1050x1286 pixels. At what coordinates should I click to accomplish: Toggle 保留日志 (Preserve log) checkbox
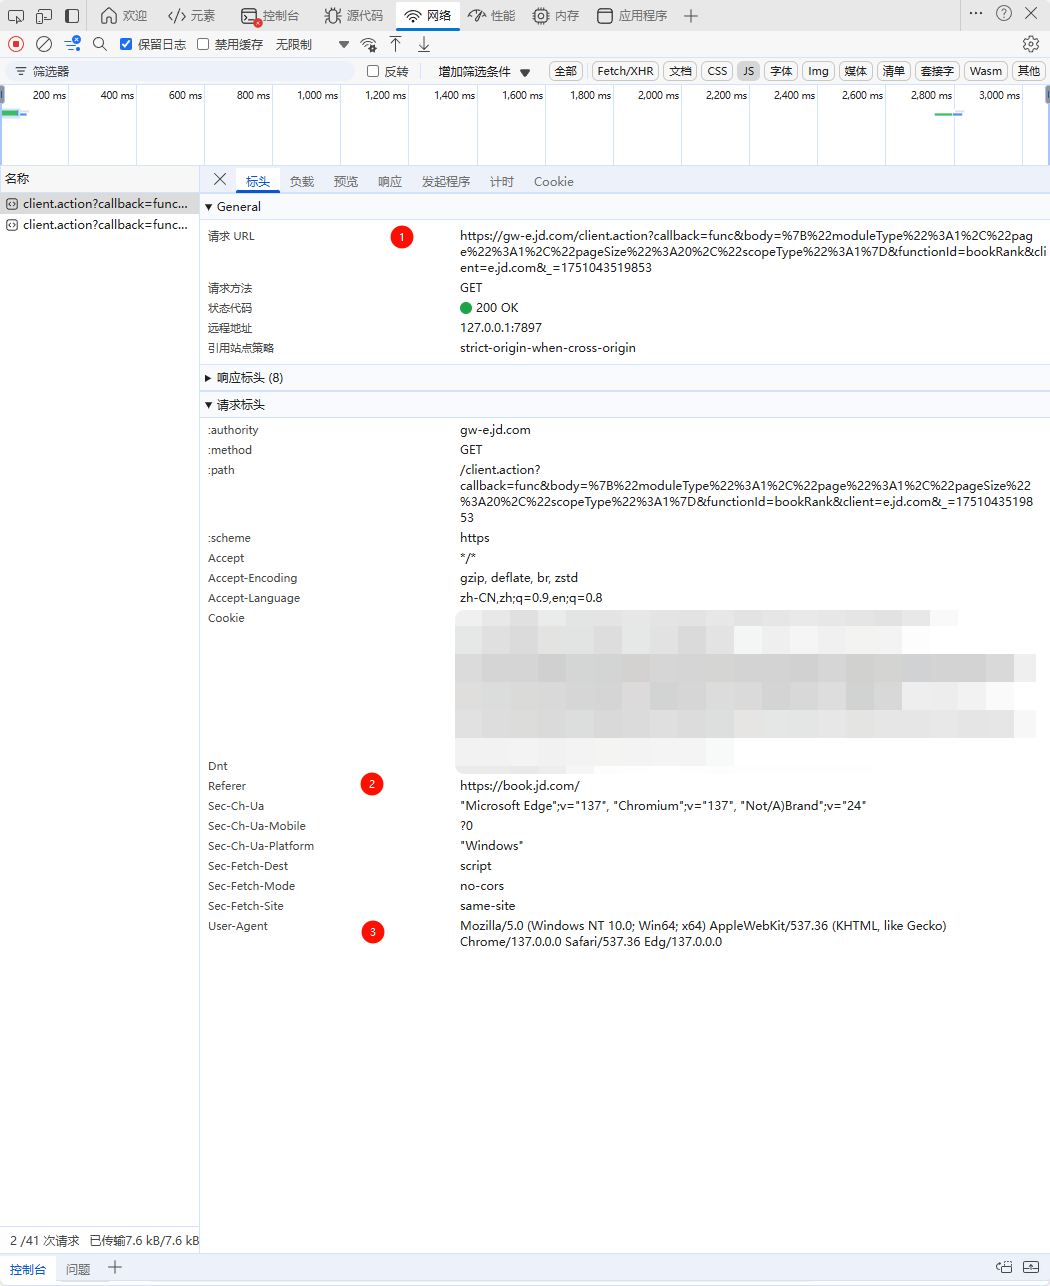pos(126,44)
